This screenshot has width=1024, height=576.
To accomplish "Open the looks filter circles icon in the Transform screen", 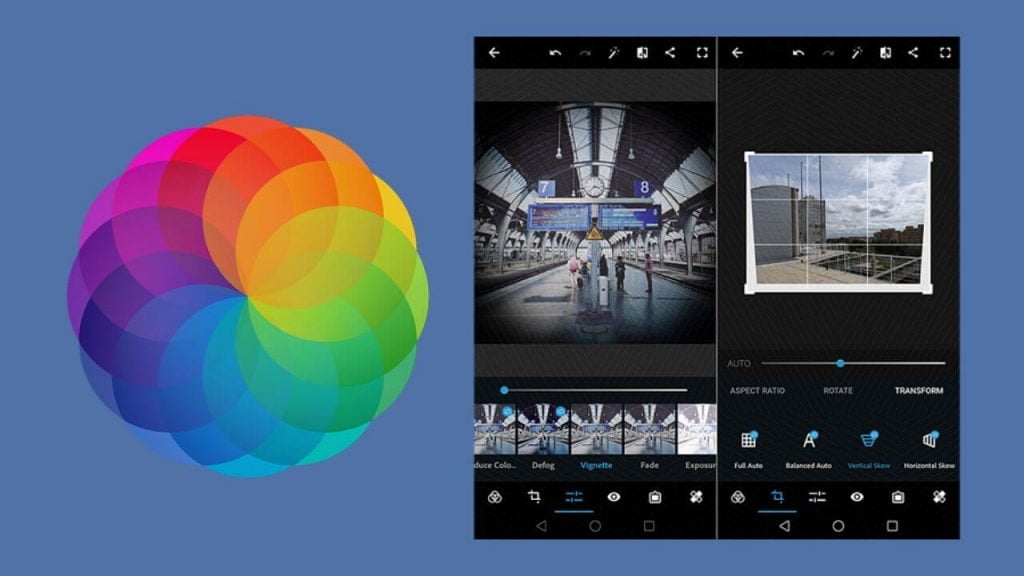I will (738, 497).
